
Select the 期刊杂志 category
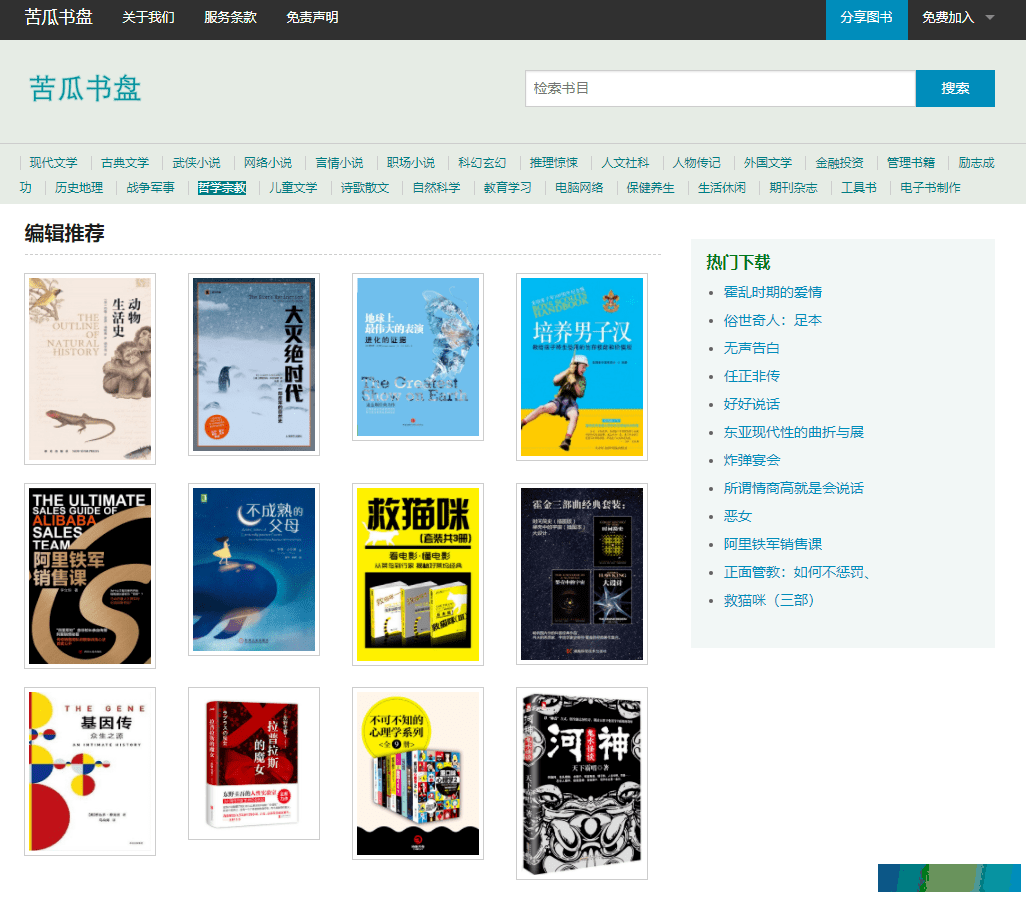point(793,188)
